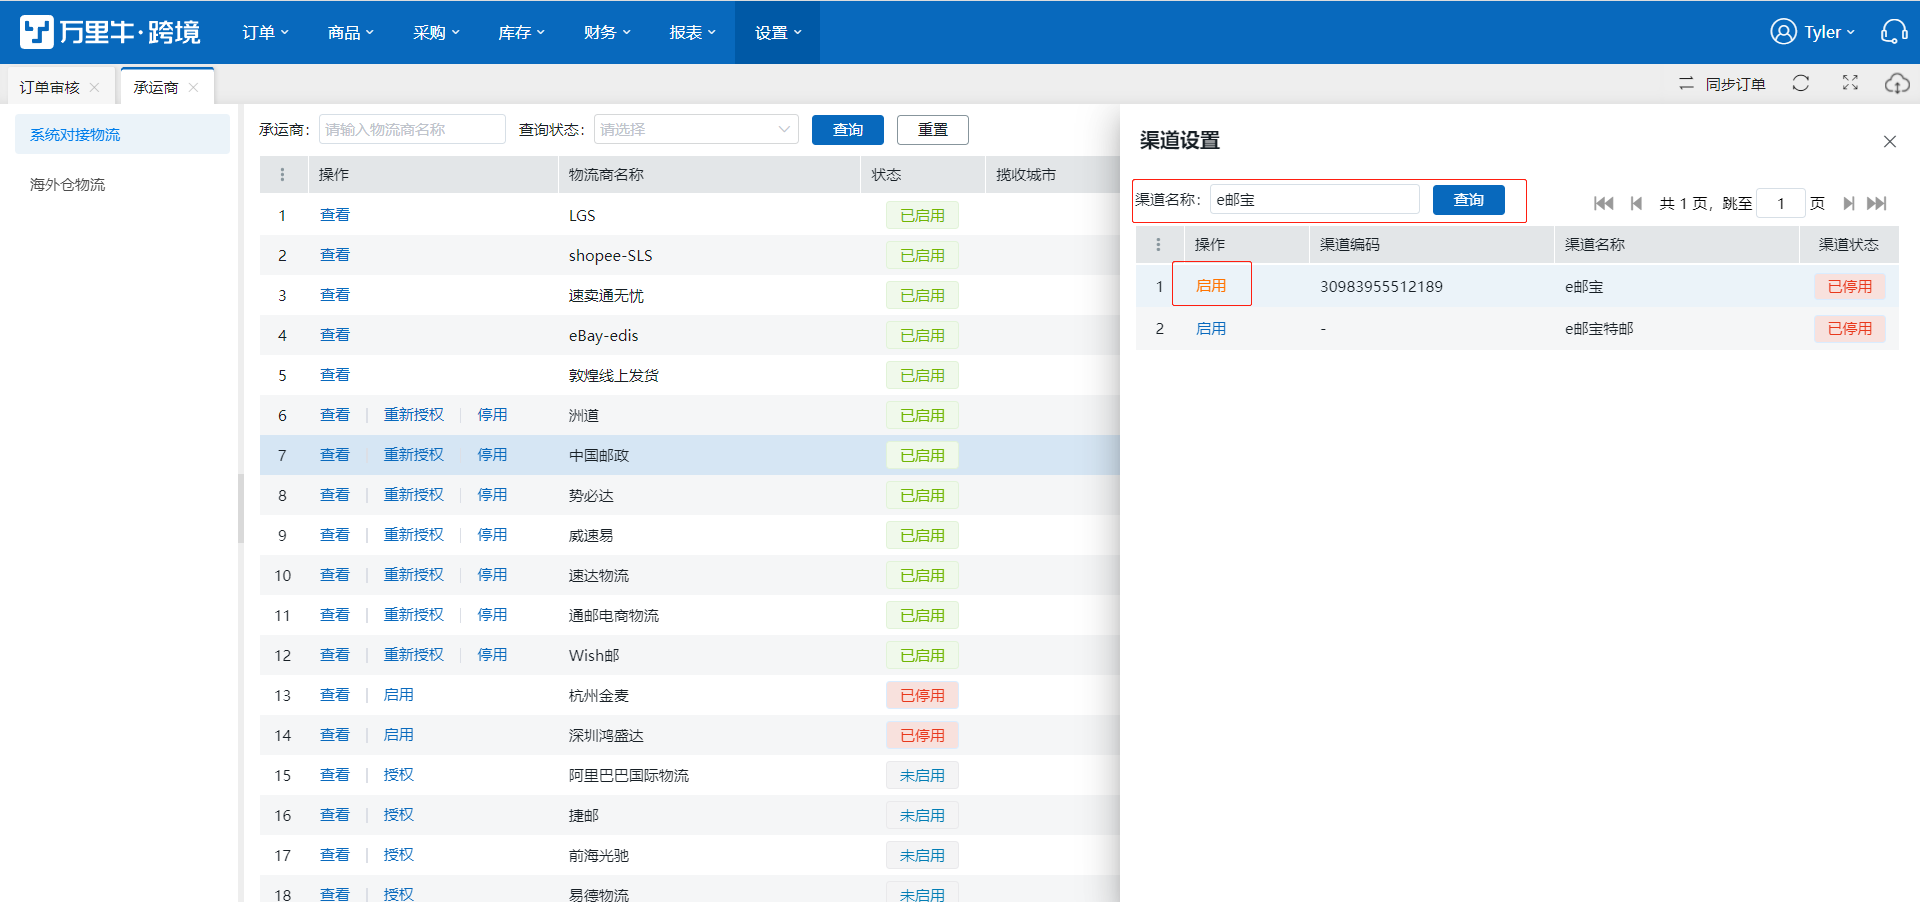Viewport: 1920px width, 902px height.
Task: Click carrier name 通邮电商物流
Action: point(614,615)
